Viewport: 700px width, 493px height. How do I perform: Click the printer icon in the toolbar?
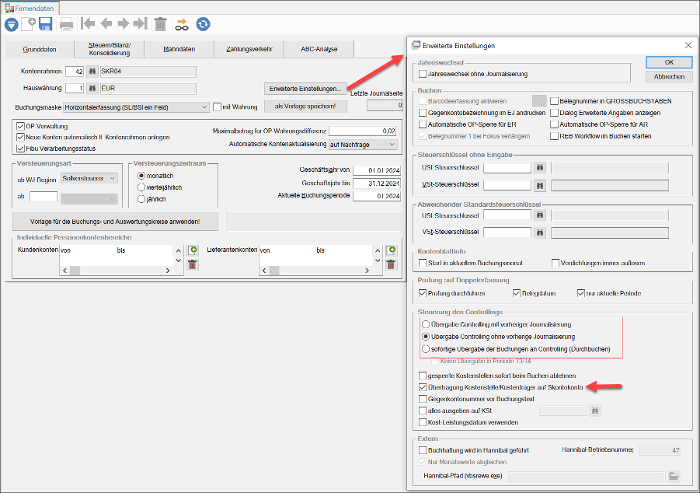click(67, 24)
